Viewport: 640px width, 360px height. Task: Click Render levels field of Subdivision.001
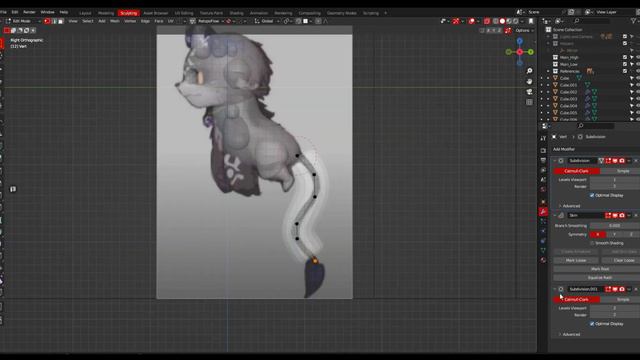point(615,315)
